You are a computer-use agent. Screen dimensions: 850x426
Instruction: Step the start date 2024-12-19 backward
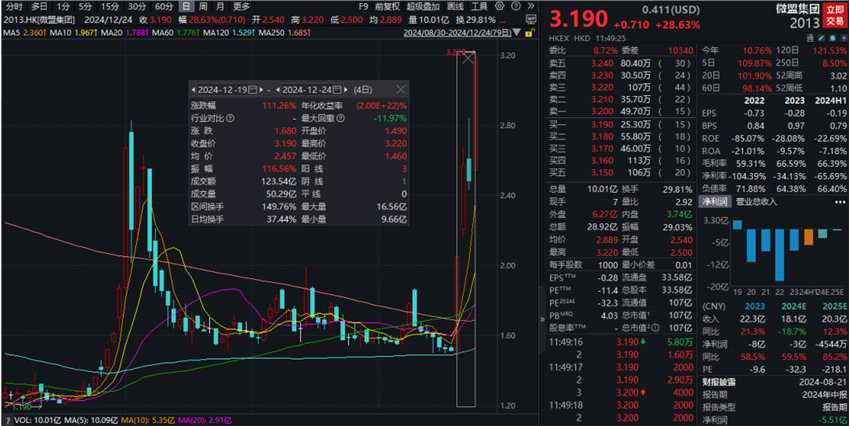coord(193,89)
